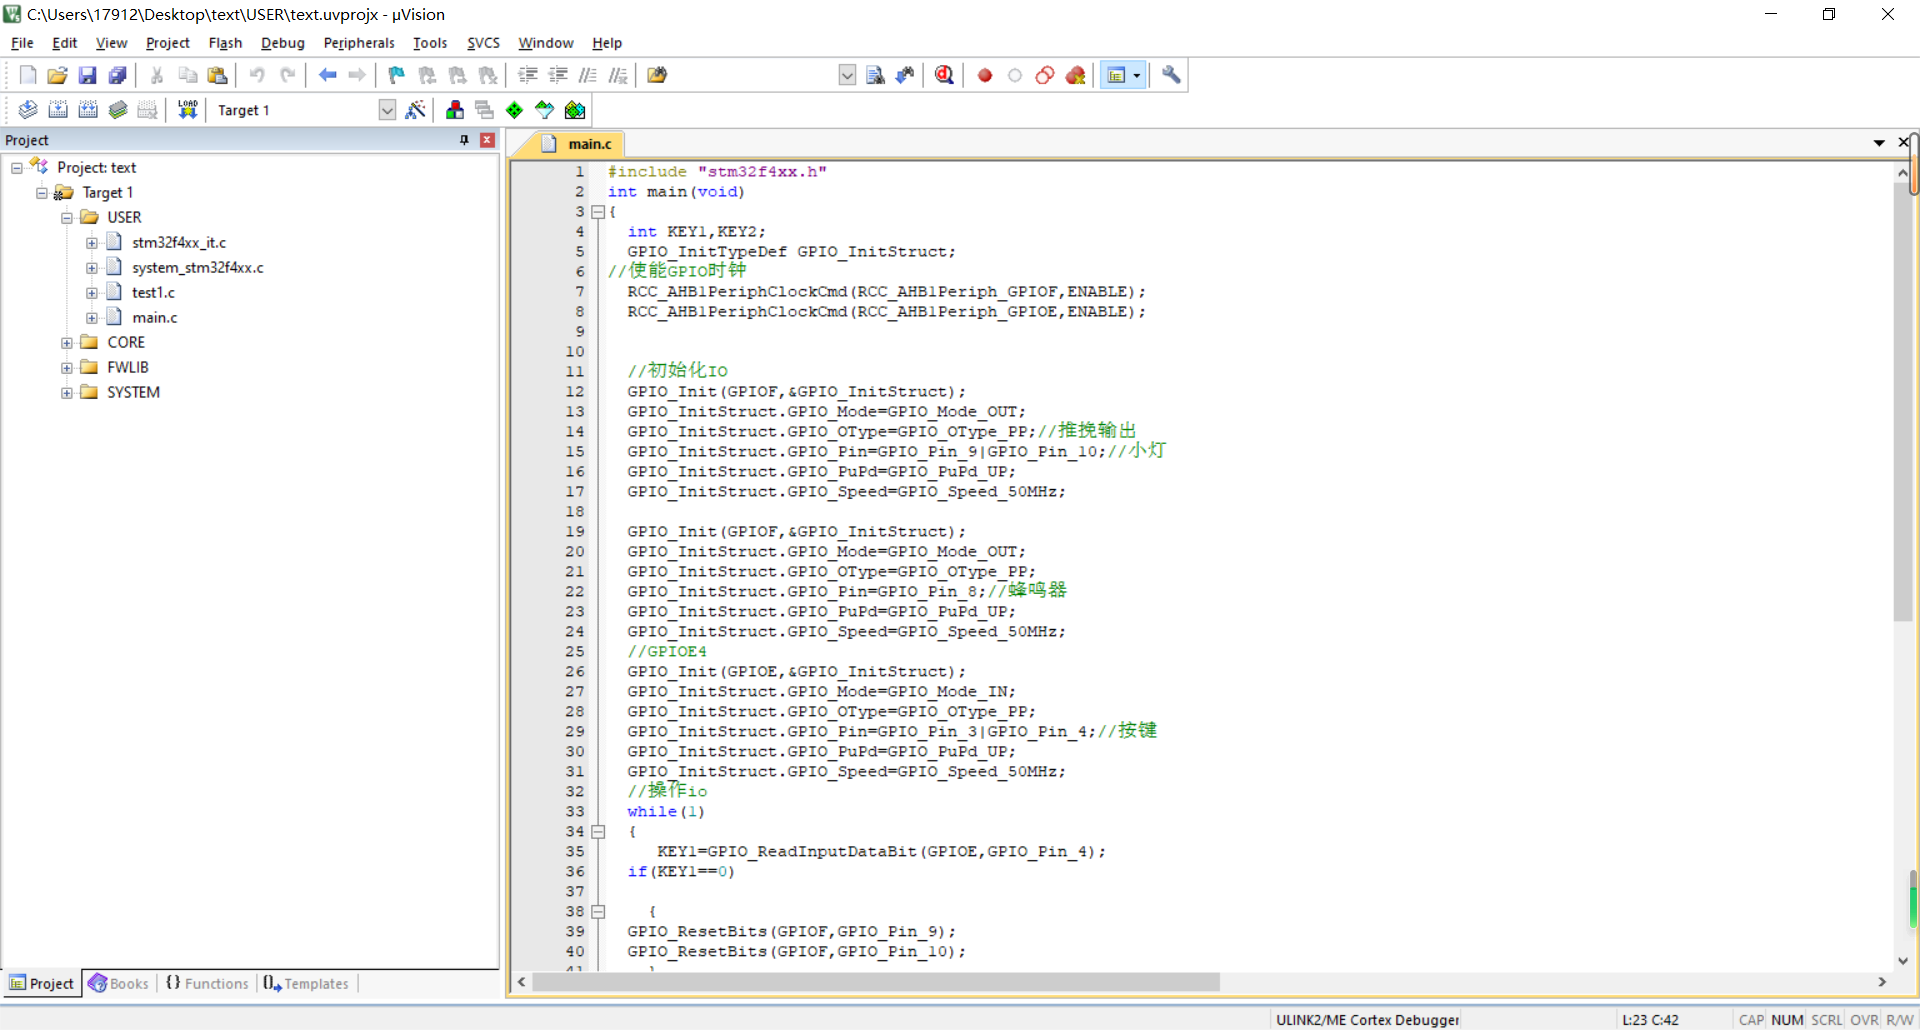Image resolution: width=1920 pixels, height=1030 pixels.
Task: Open the Project menu
Action: coord(167,43)
